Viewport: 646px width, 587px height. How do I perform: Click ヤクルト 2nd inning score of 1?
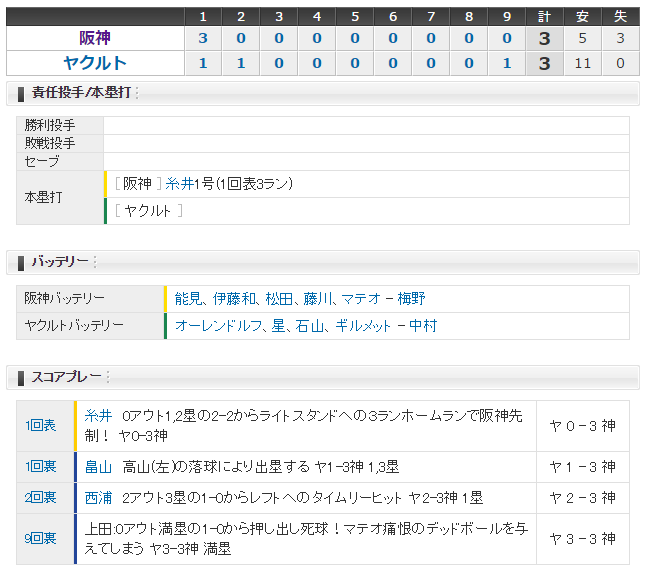[x=241, y=63]
